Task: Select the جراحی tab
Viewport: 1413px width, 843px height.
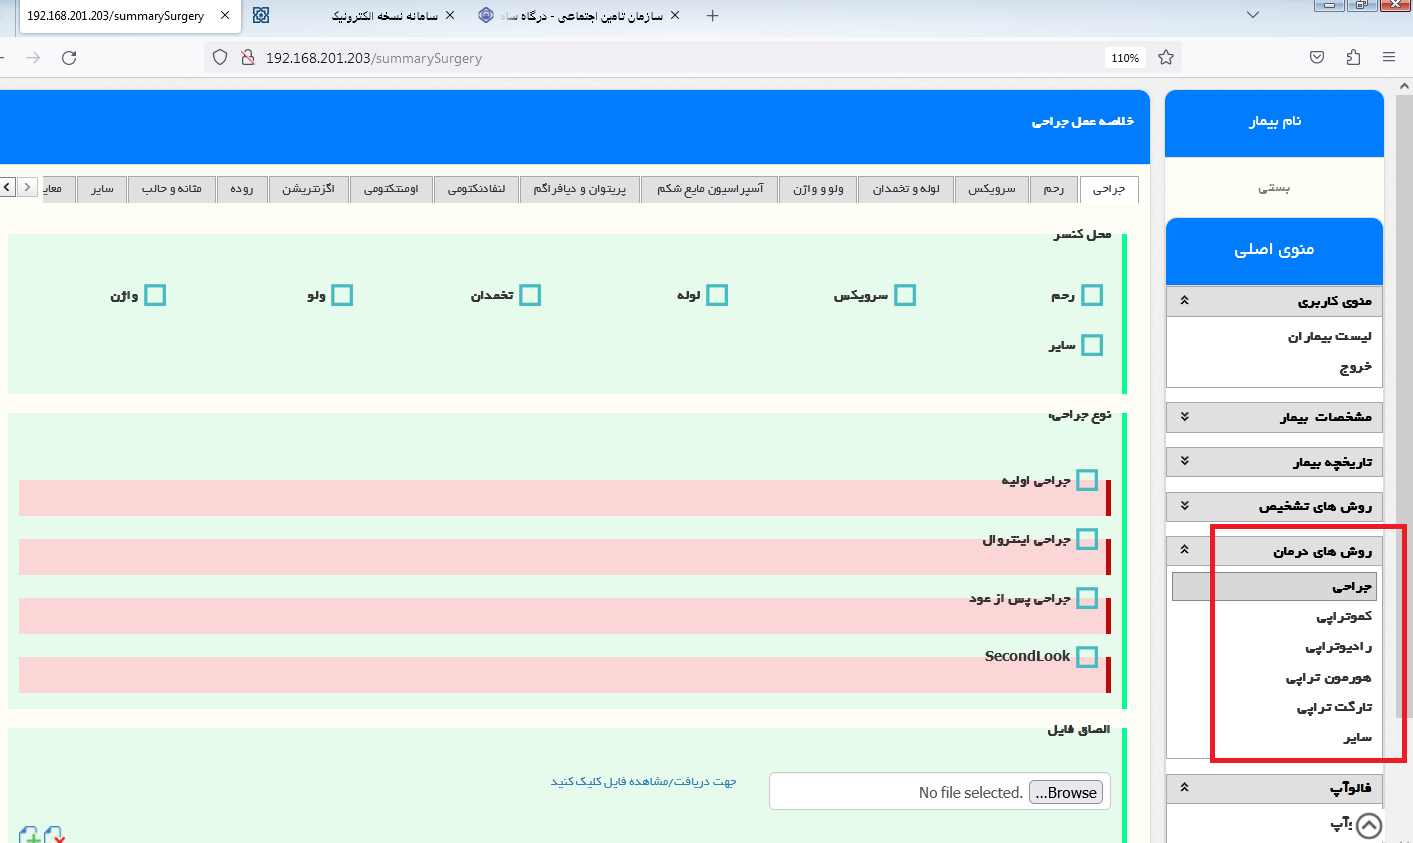Action: coord(1109,189)
